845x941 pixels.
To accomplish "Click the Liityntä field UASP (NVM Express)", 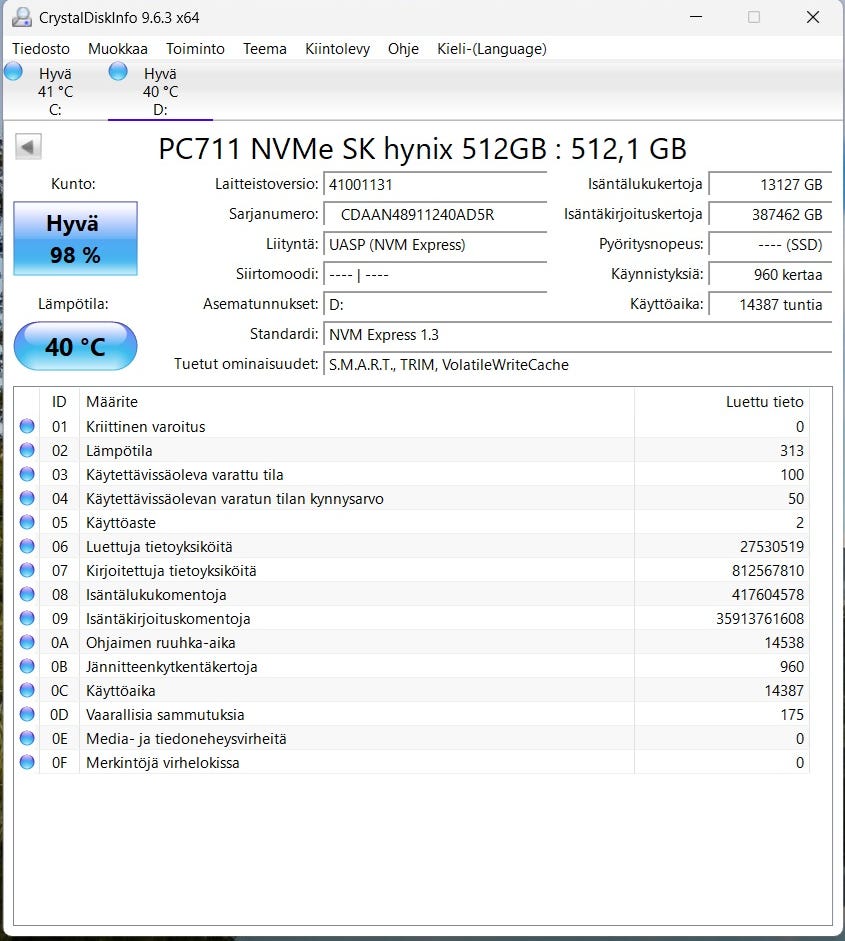I will [x=435, y=244].
